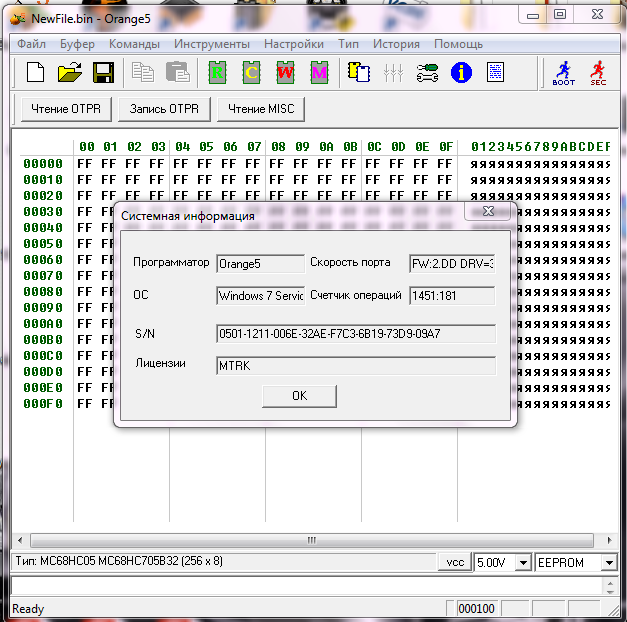627x622 pixels.
Task: Click the green R read chip icon
Action: 217,73
